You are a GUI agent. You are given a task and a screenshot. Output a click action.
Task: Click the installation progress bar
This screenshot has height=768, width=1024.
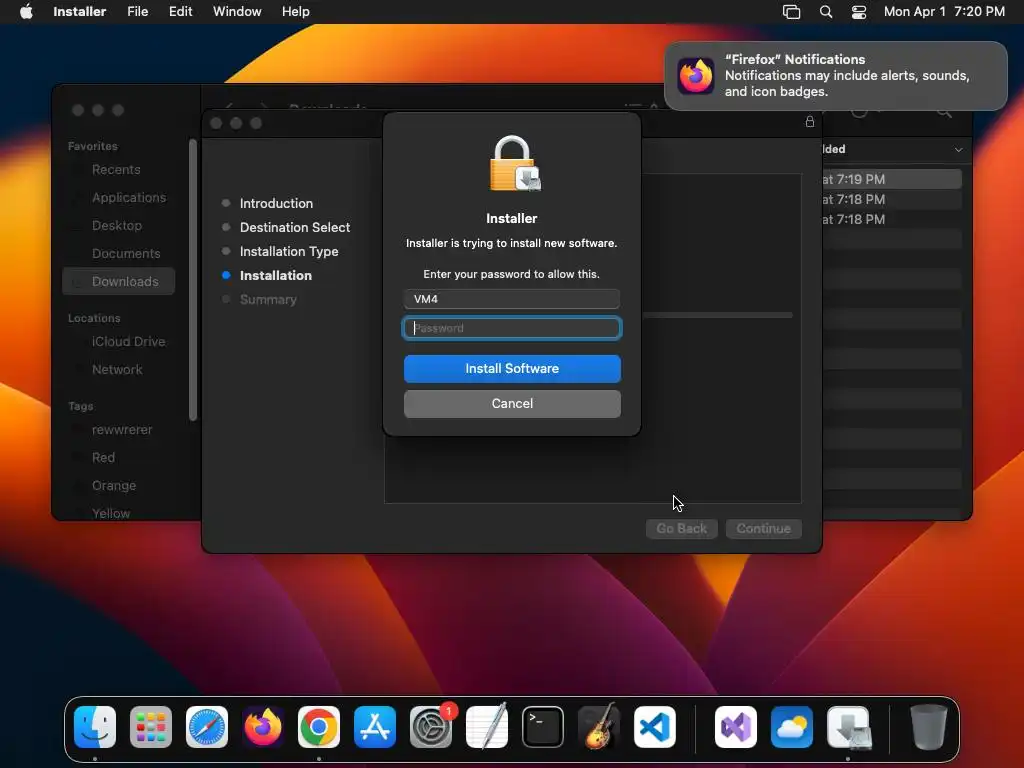(717, 315)
